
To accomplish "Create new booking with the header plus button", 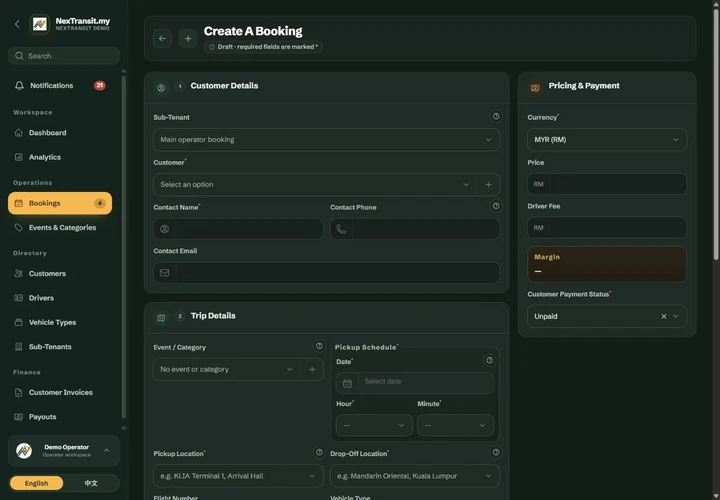I will point(188,39).
